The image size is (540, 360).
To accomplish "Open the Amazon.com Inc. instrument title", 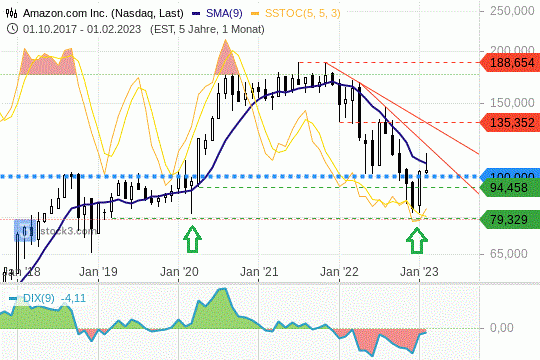I will [x=103, y=13].
